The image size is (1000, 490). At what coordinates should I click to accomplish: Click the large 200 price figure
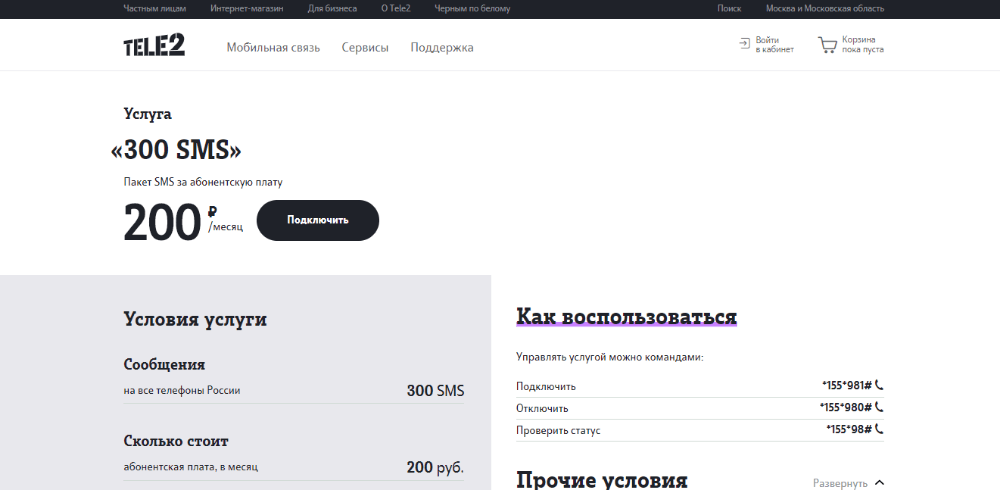pos(163,222)
